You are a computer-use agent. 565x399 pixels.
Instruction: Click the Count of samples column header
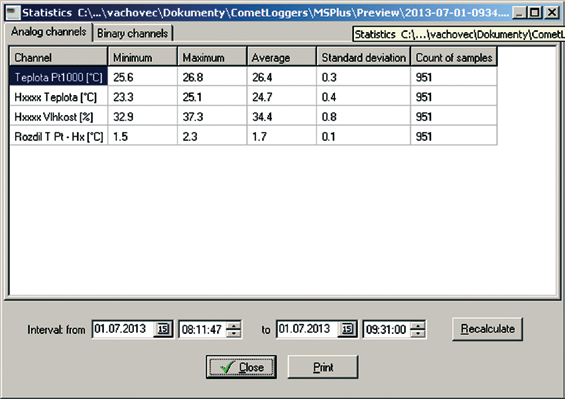click(454, 57)
